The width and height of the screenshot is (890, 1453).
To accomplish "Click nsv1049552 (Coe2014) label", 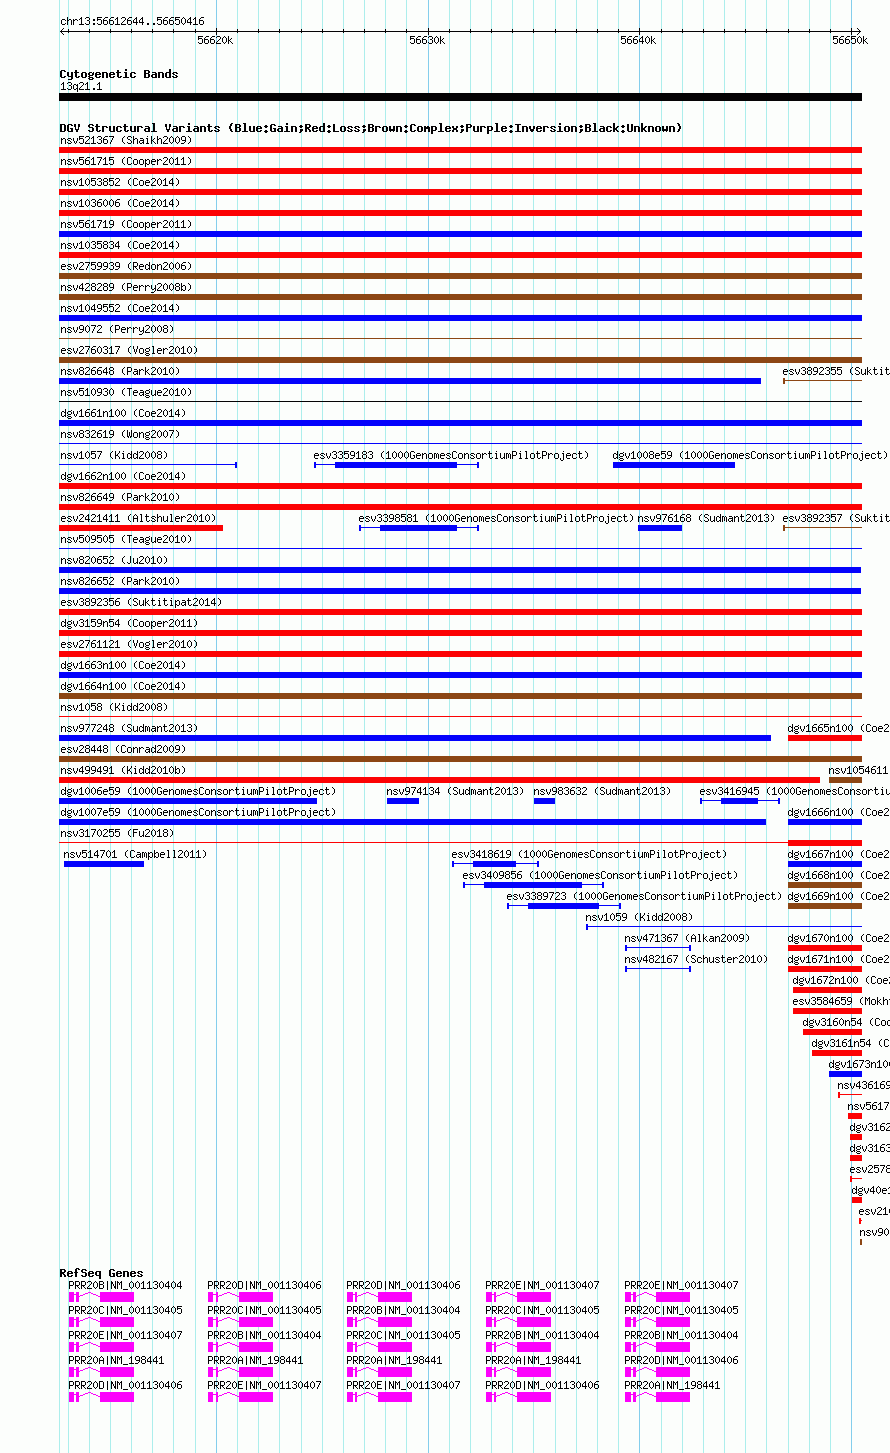I will (120, 308).
